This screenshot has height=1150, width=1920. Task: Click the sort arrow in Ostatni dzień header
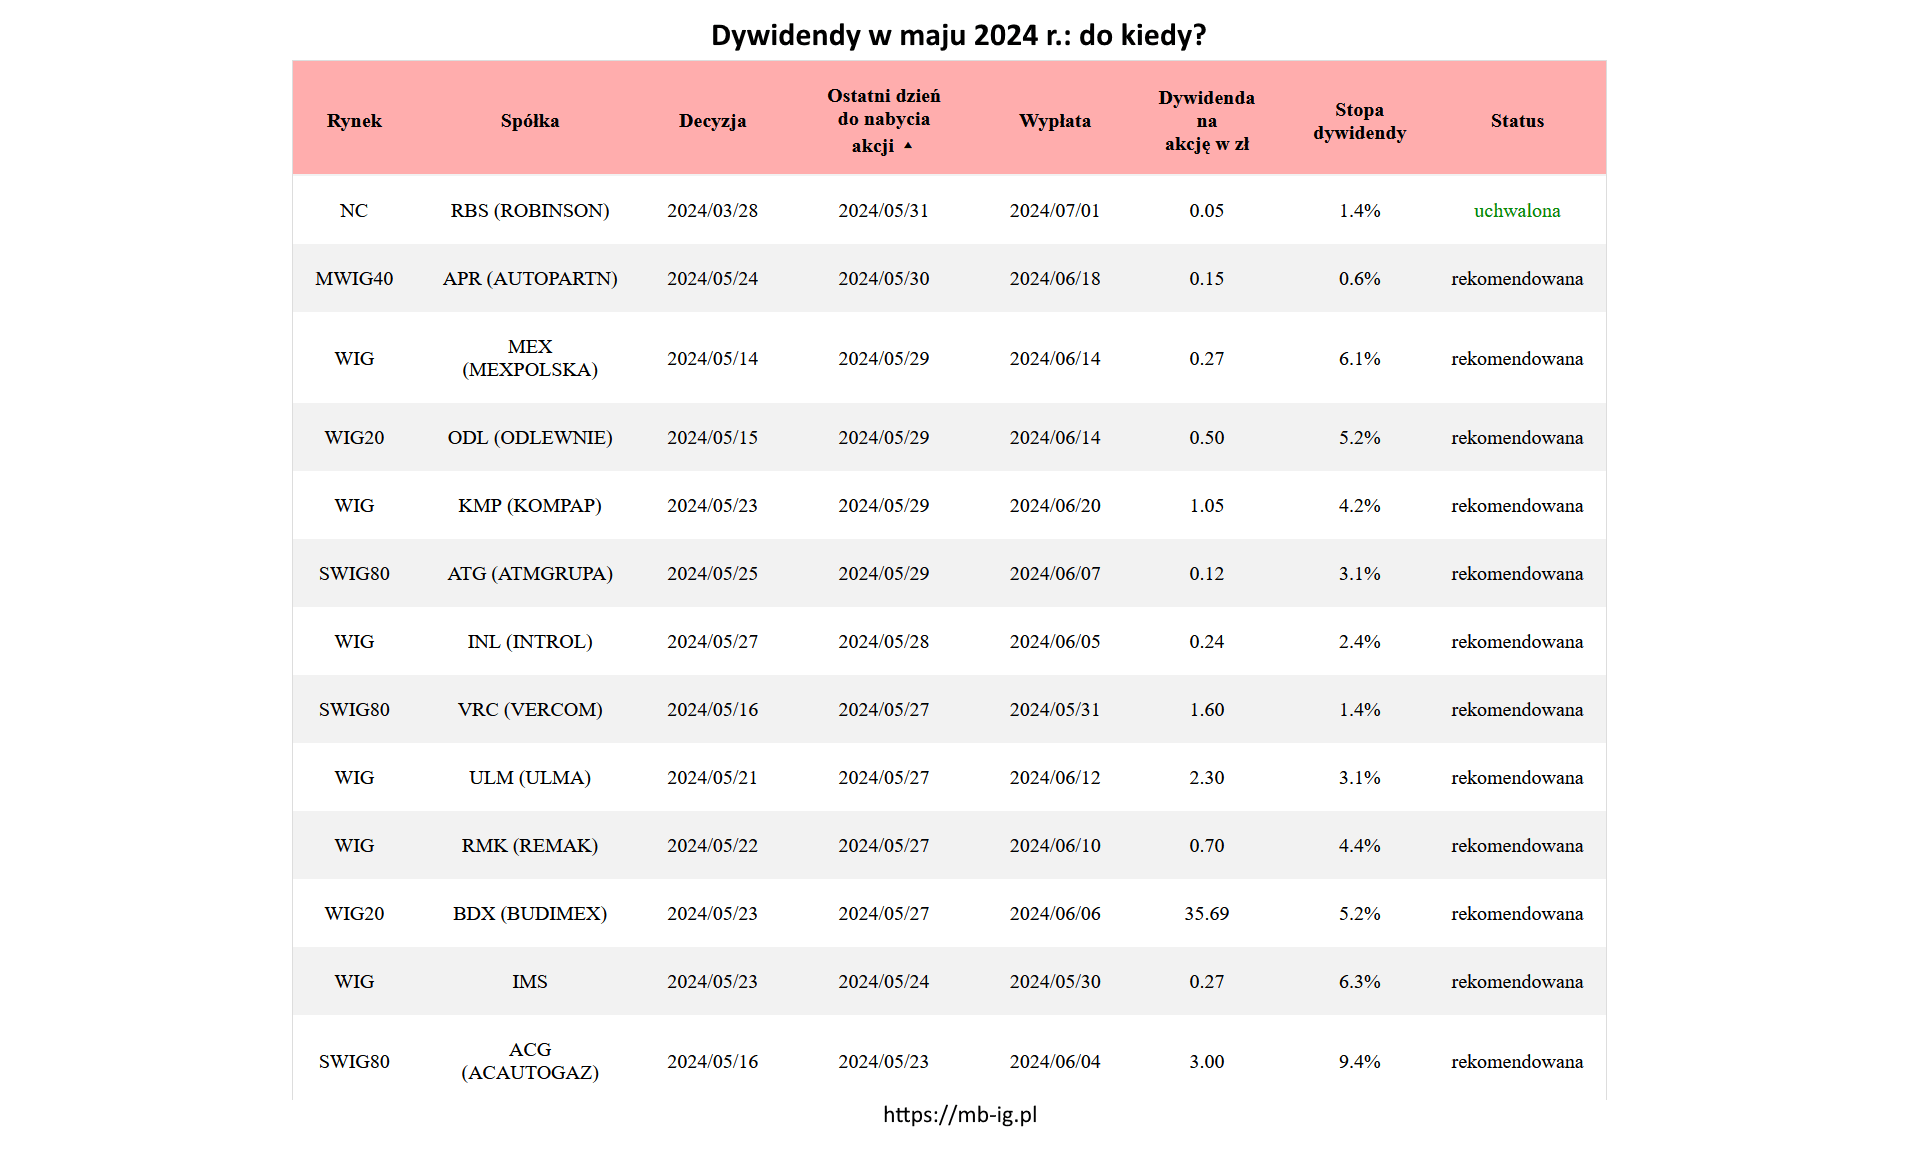[908, 146]
